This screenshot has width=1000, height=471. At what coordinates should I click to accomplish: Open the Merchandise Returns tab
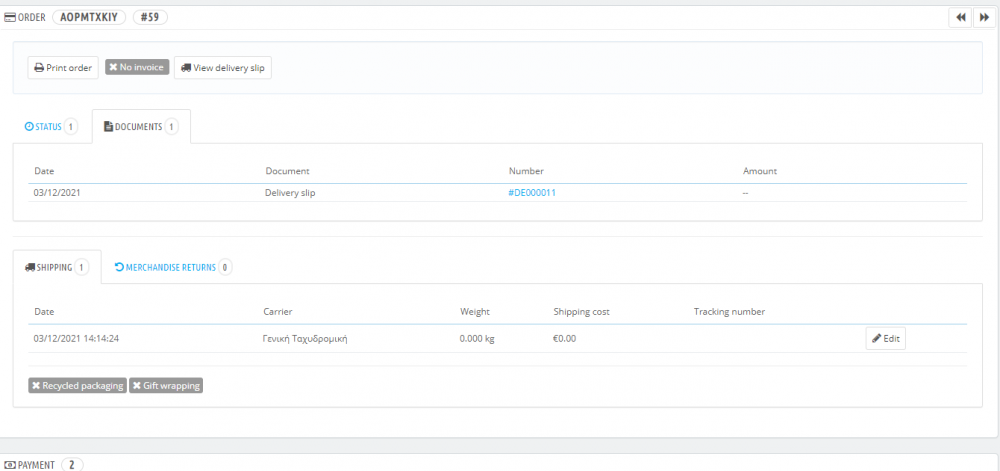click(172, 268)
